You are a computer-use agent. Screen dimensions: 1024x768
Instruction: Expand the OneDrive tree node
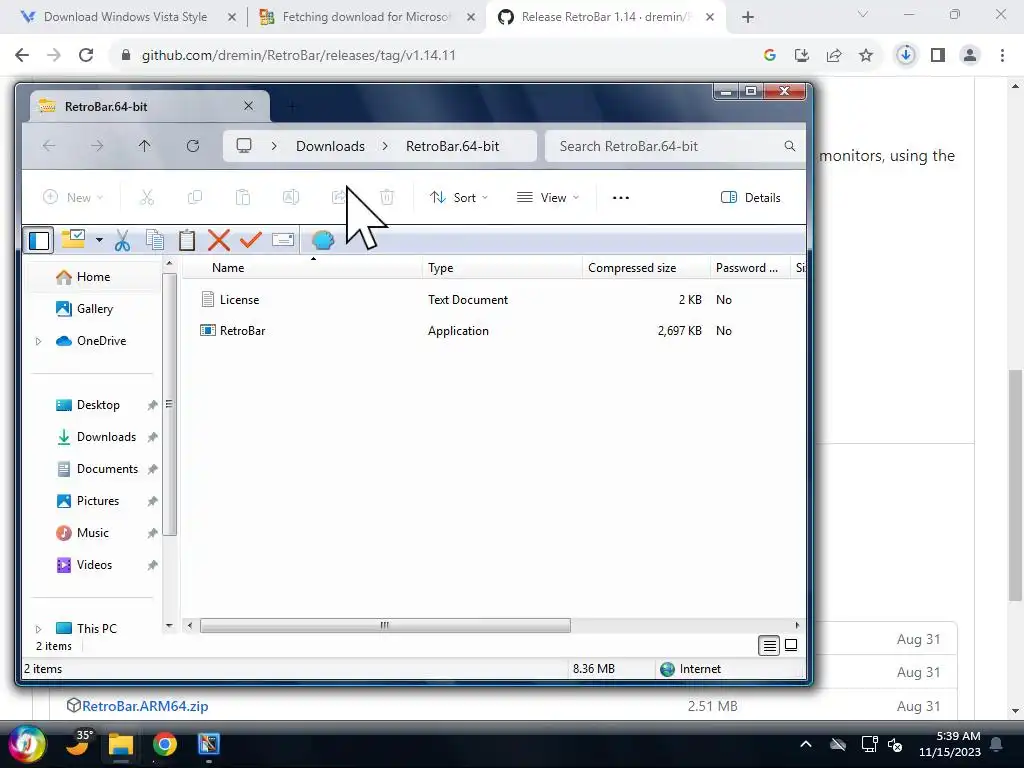39,341
